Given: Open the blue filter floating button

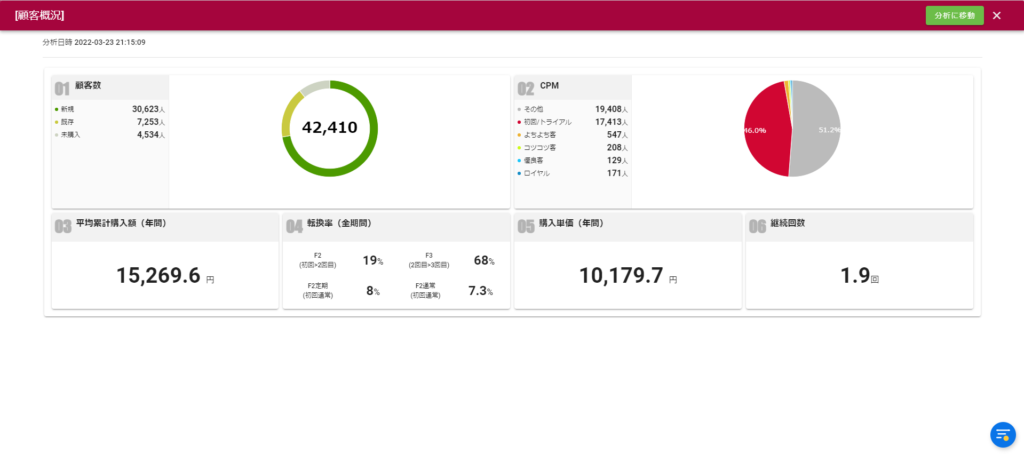Looking at the screenshot, I should (1002, 433).
